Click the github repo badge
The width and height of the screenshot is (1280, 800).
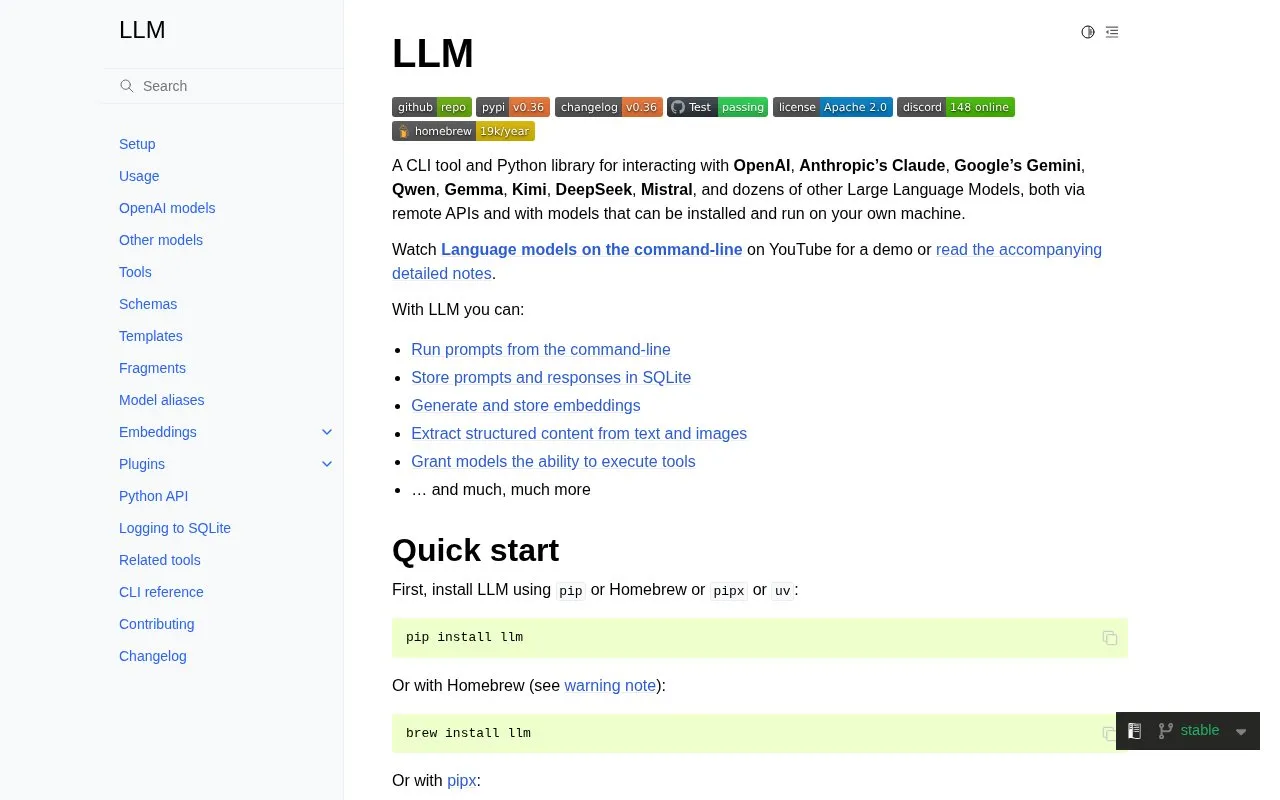[432, 107]
